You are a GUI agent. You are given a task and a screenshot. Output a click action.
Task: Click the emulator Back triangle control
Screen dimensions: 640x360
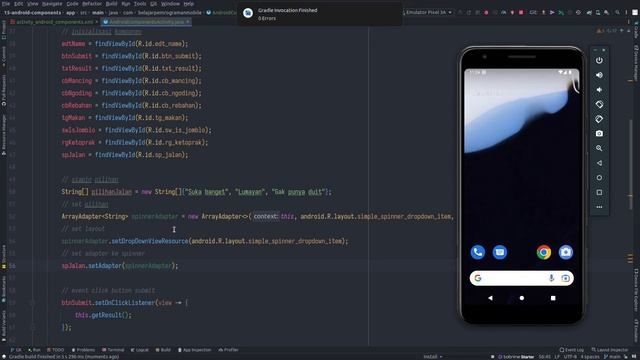[x=599, y=163]
